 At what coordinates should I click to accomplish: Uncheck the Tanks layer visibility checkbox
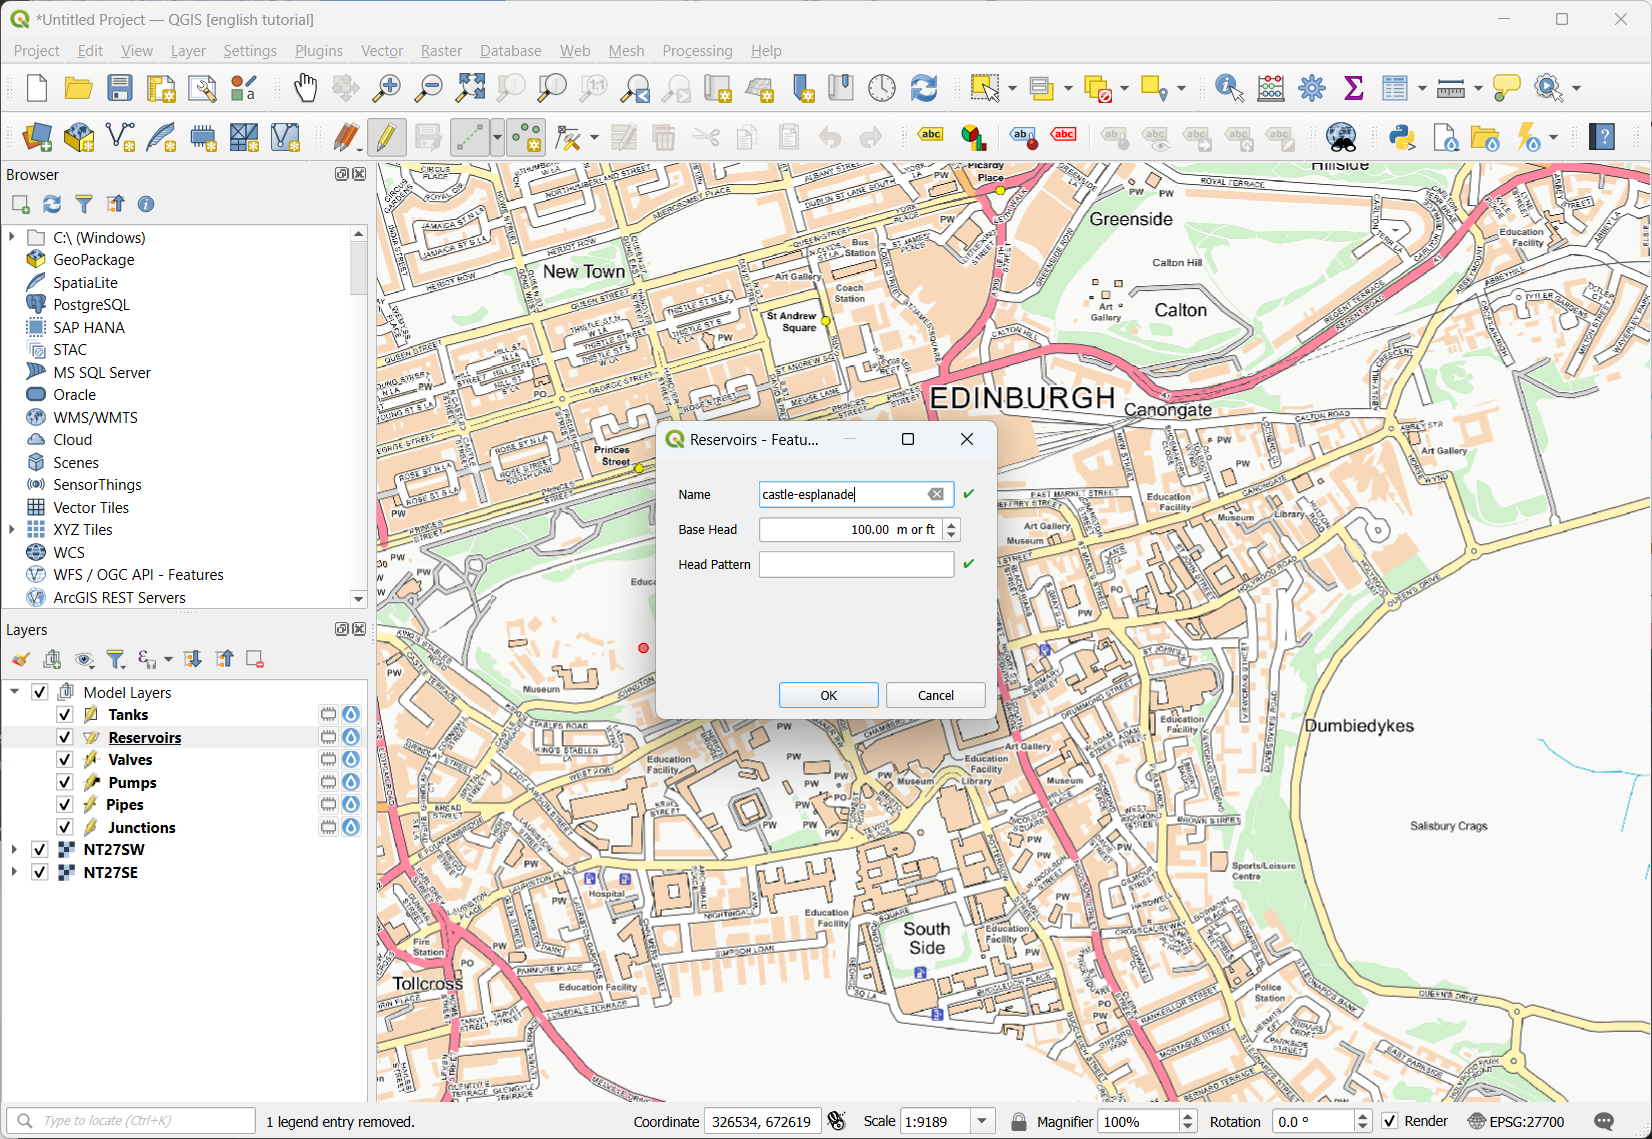click(x=65, y=715)
